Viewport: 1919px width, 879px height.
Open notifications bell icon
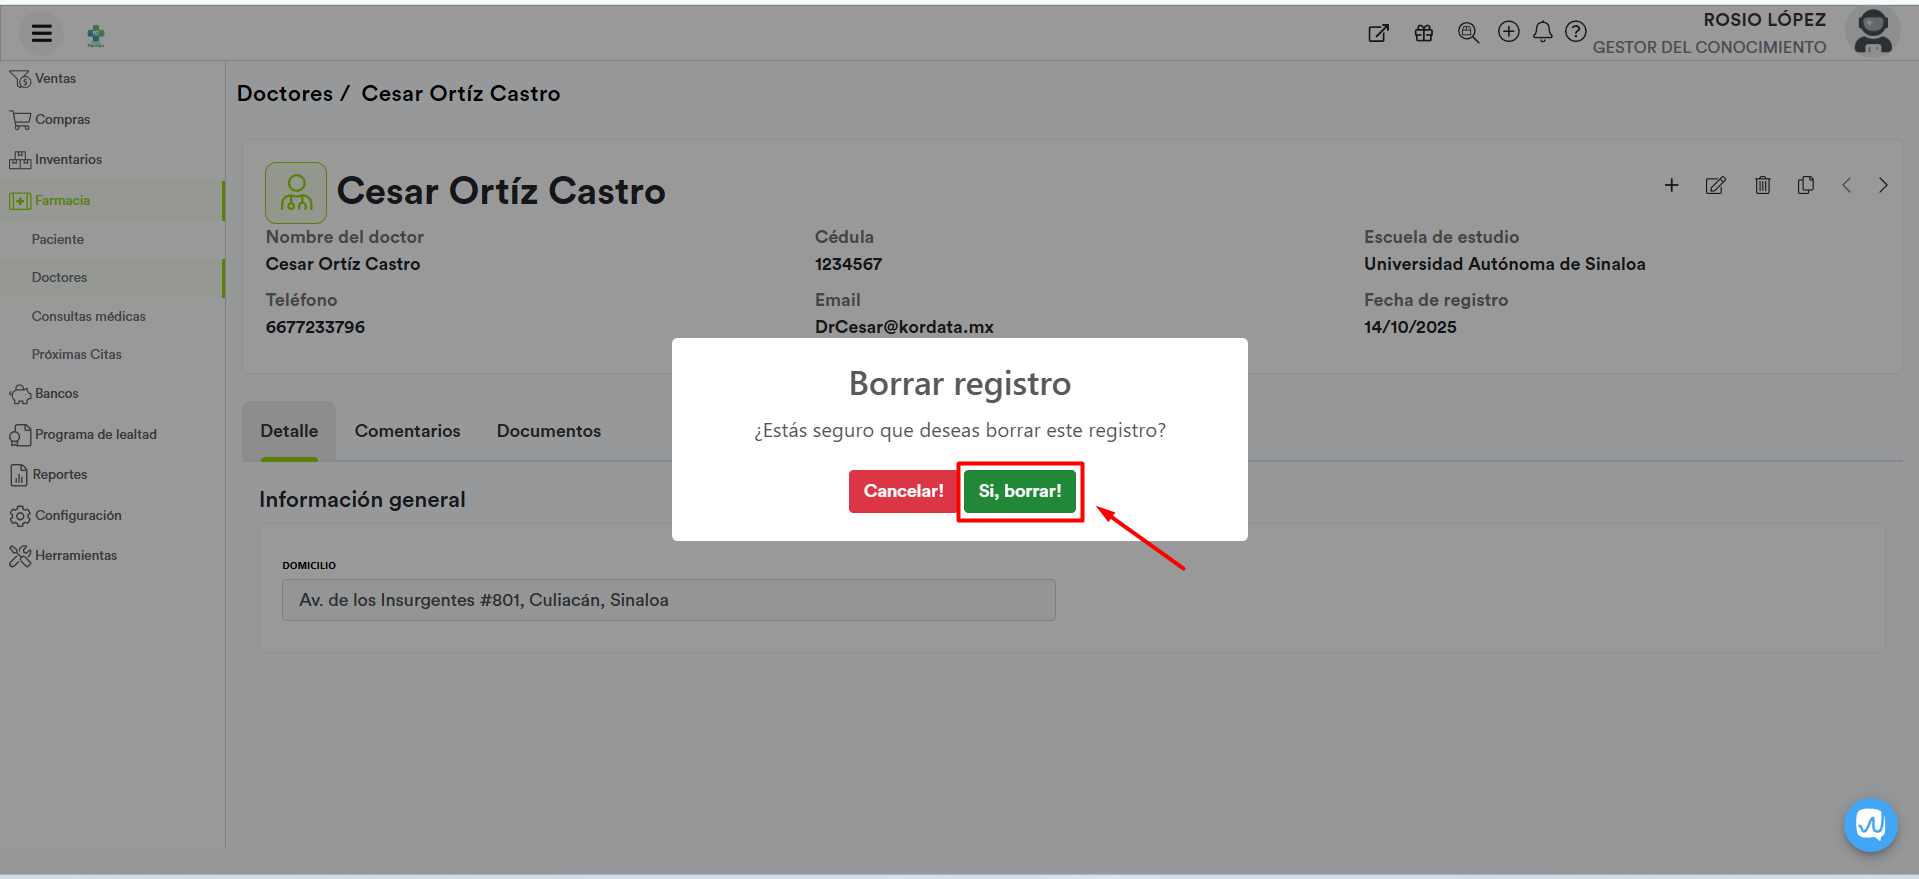1542,32
